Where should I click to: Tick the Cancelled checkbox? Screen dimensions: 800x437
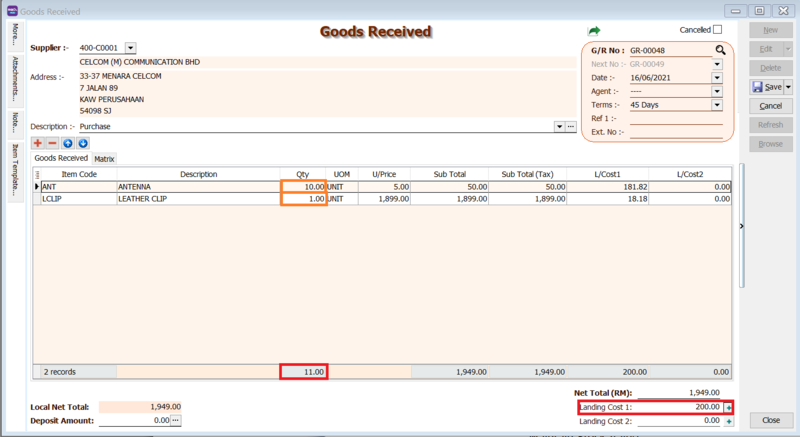[x=717, y=30]
